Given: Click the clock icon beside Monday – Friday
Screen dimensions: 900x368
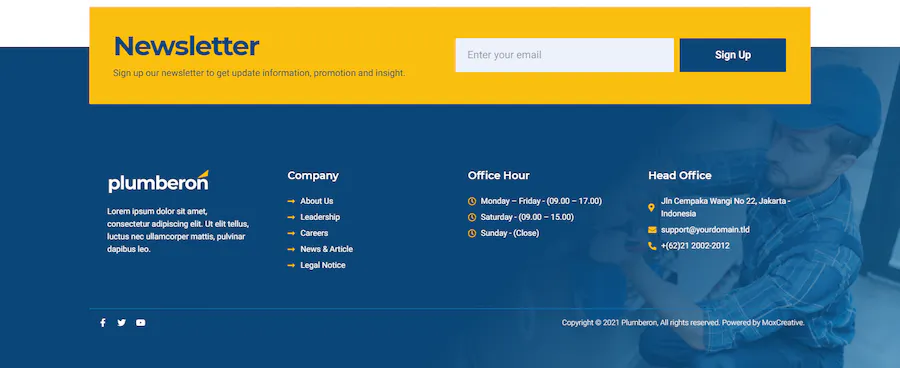Looking at the screenshot, I should [x=472, y=202].
